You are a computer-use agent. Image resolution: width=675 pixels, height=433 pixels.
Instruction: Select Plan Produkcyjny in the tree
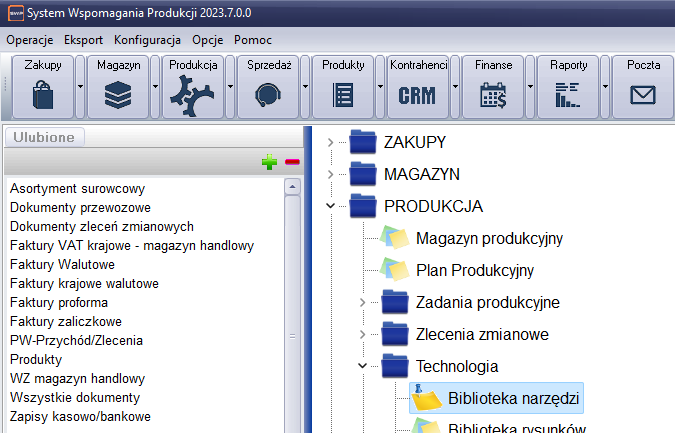pyautogui.click(x=474, y=270)
